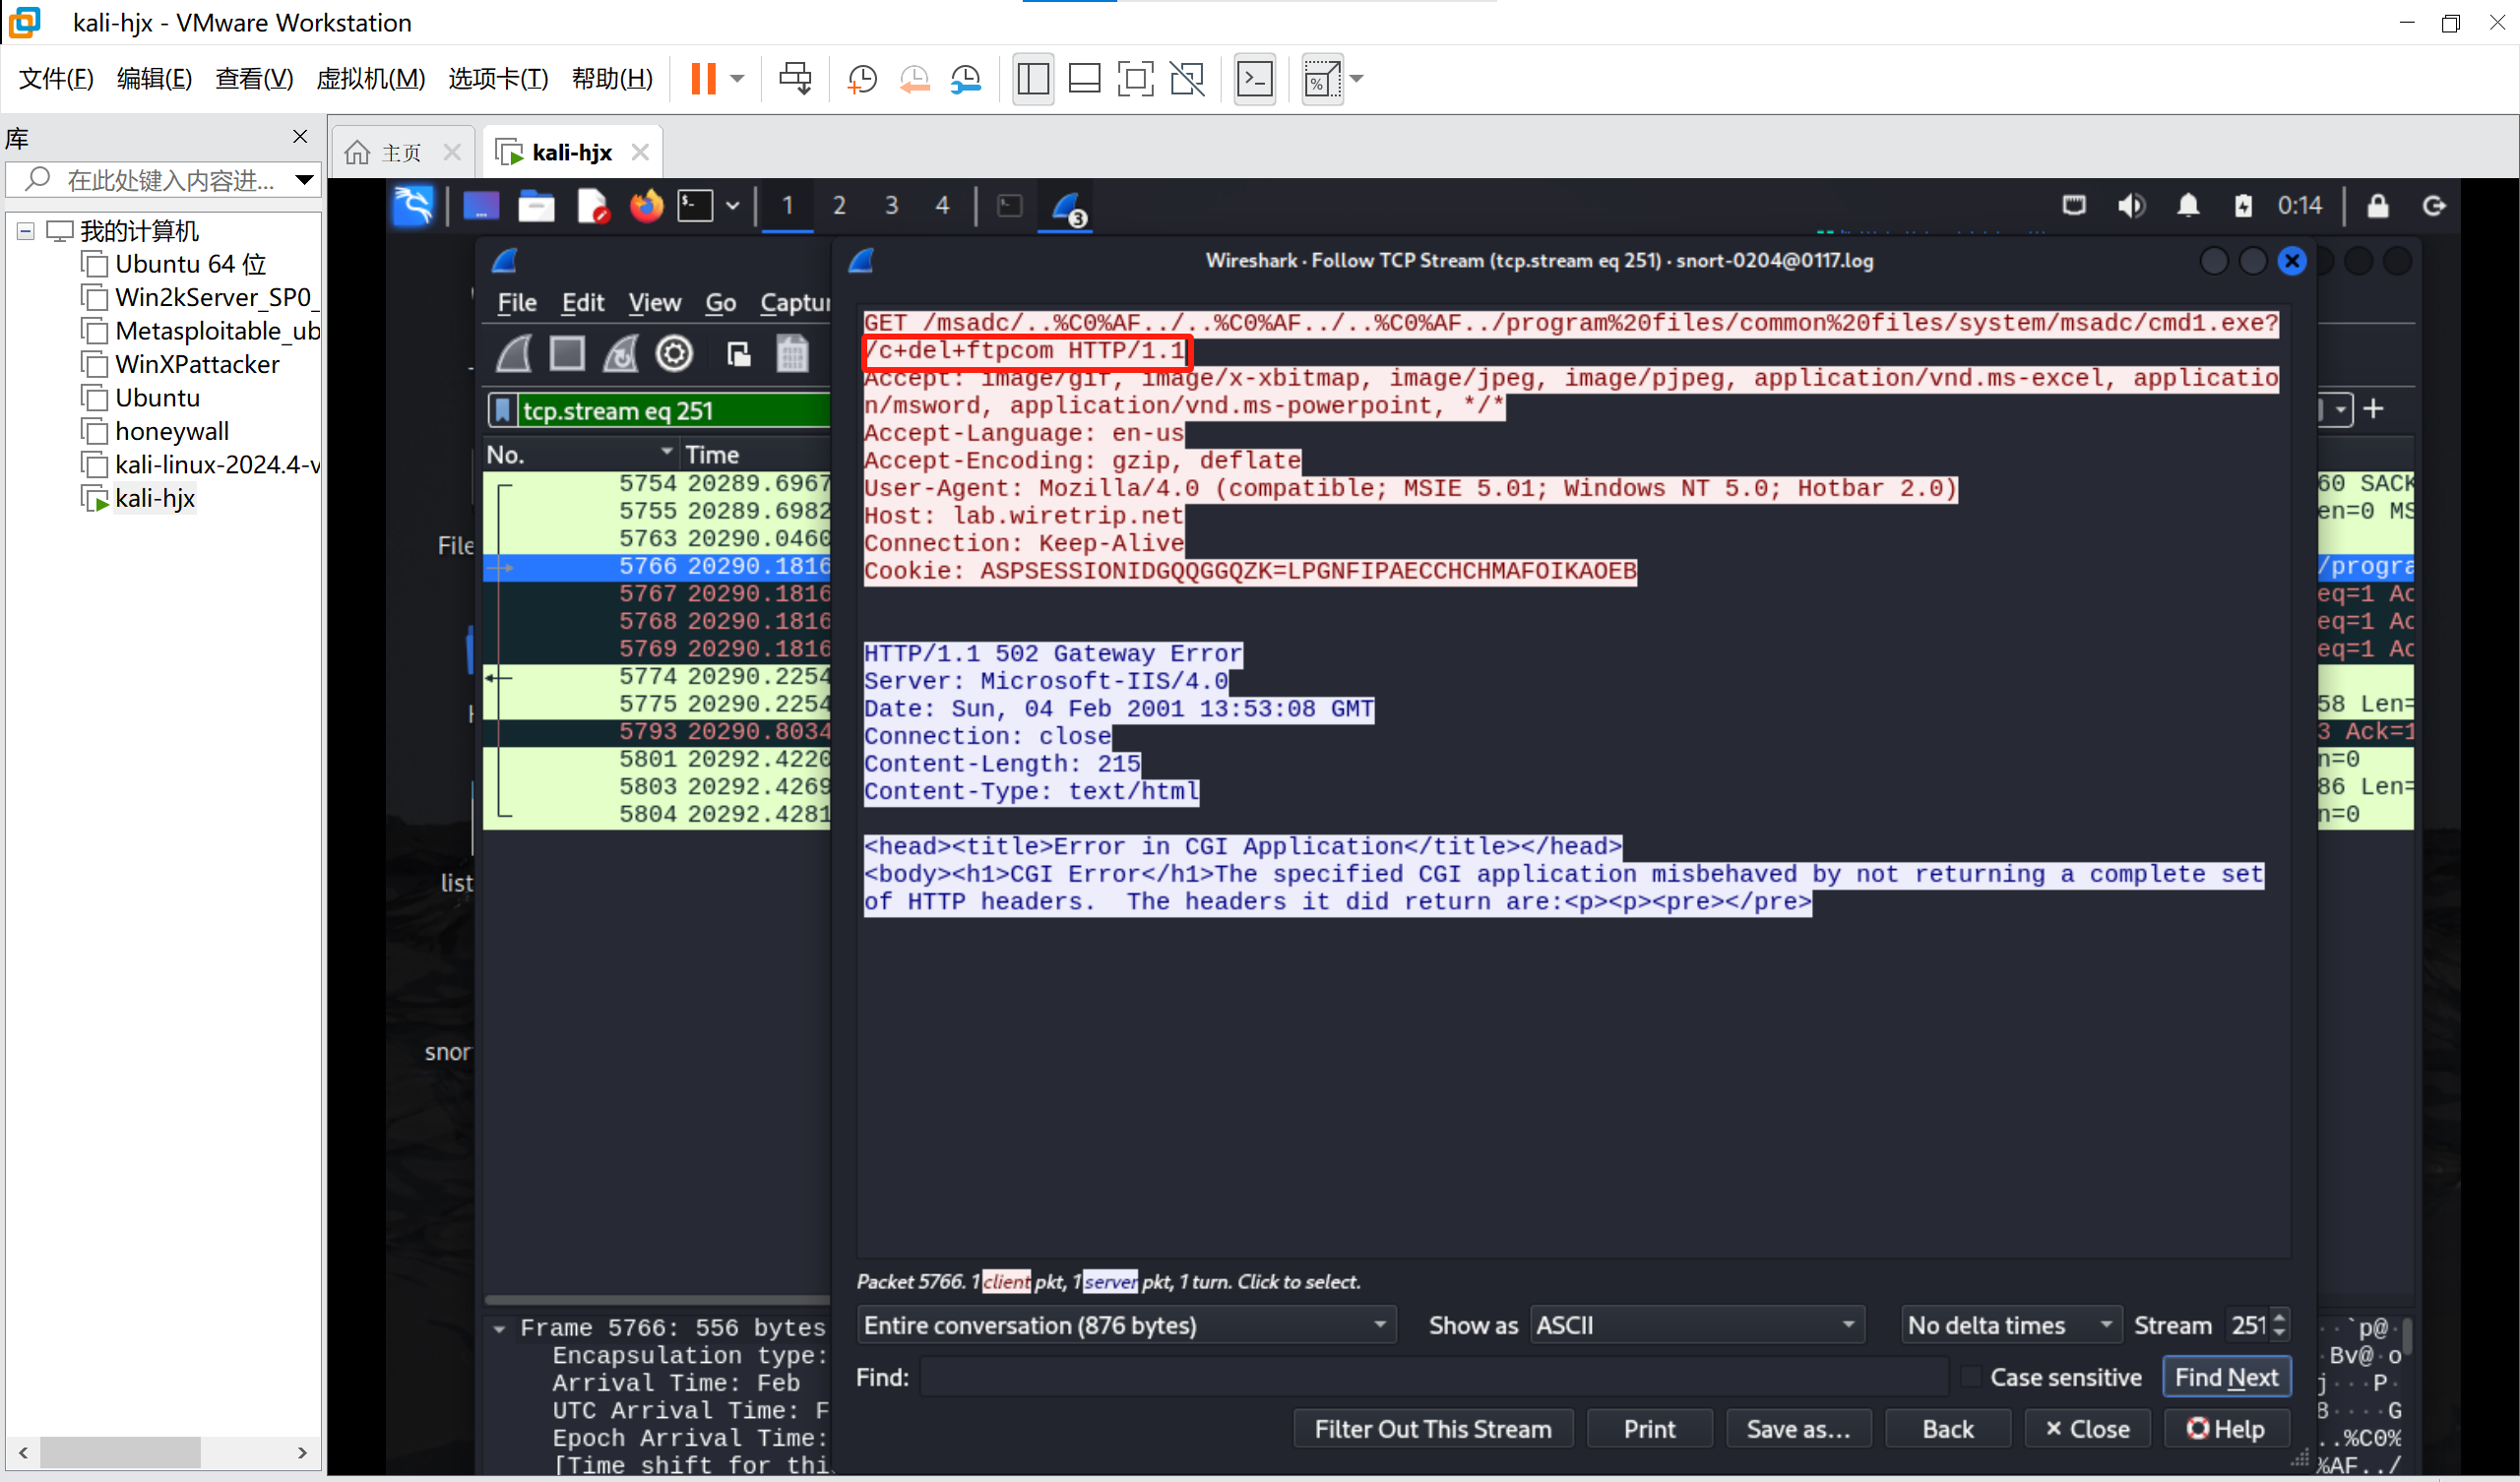Open the snapshot manager

pos(966,79)
